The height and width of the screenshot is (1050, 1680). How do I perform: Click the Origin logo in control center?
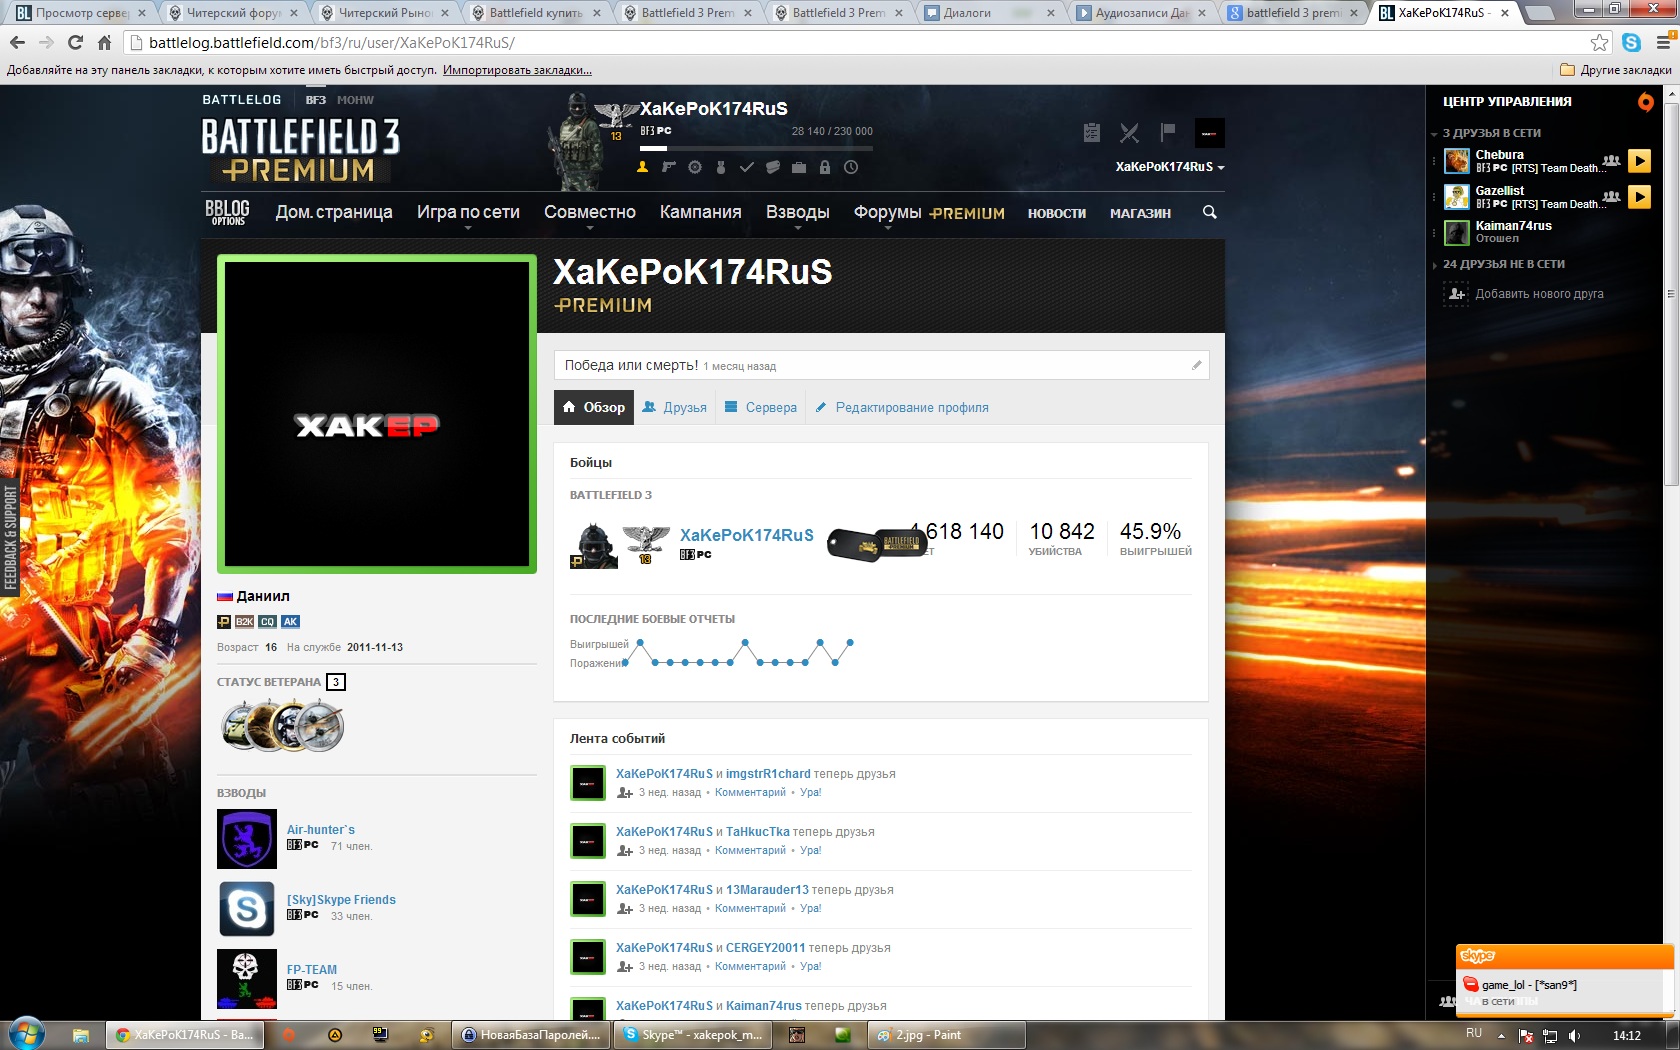coord(1645,101)
